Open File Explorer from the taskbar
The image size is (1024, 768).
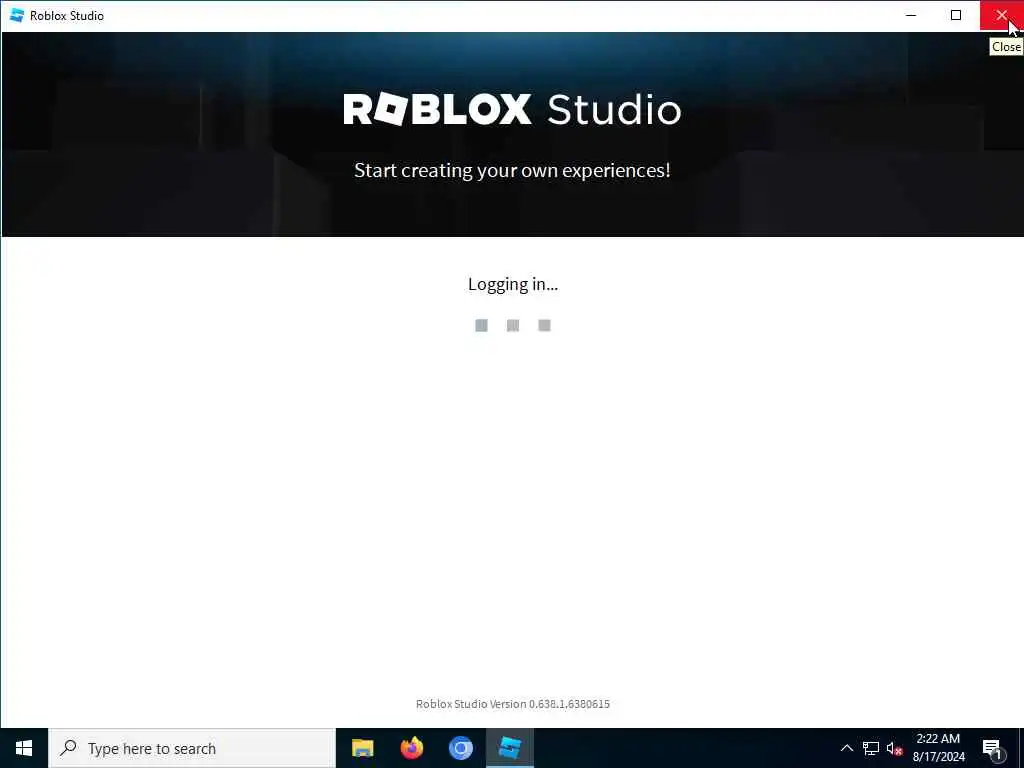(x=362, y=748)
